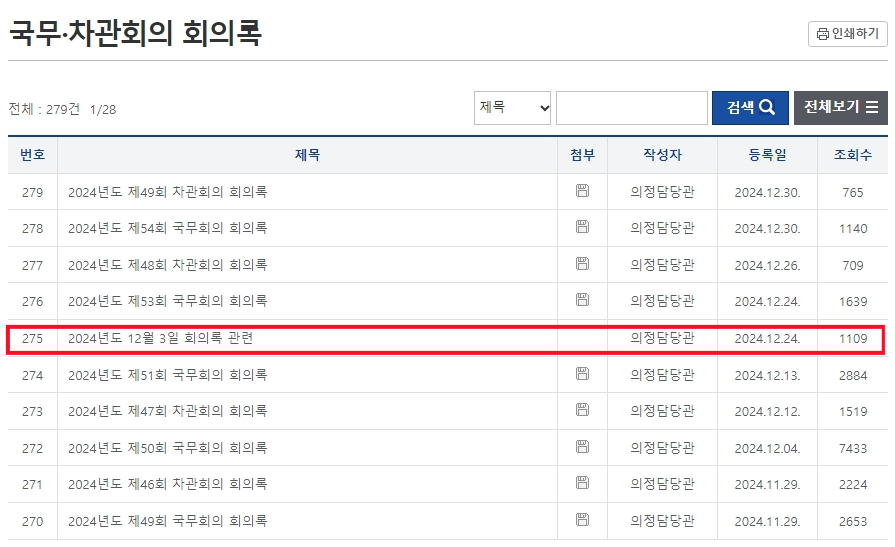Open post 2024년도 제49회 국무회의 회의록
Viewport: 895px width, 547px height.
point(168,521)
